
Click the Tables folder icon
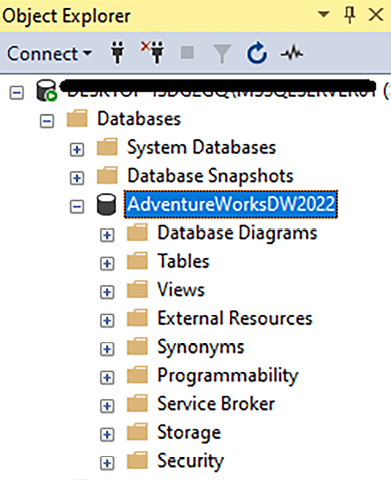137,261
